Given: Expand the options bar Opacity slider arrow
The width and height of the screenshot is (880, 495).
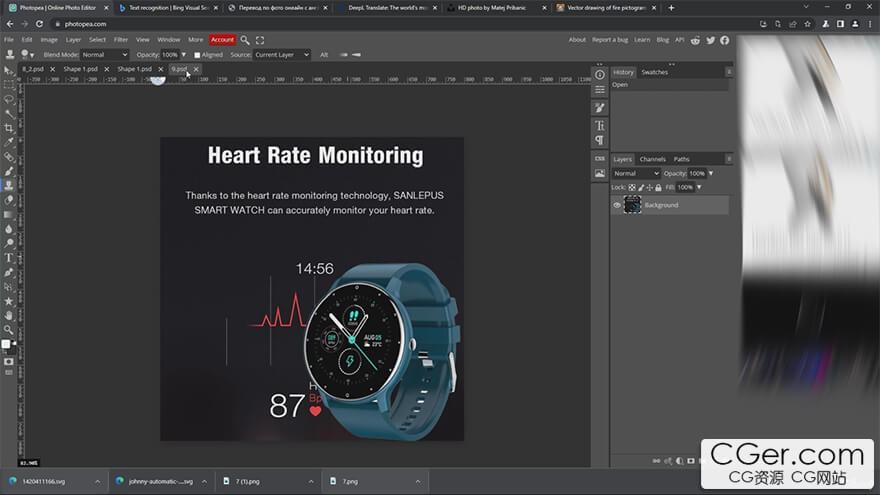Looking at the screenshot, I should click(184, 54).
